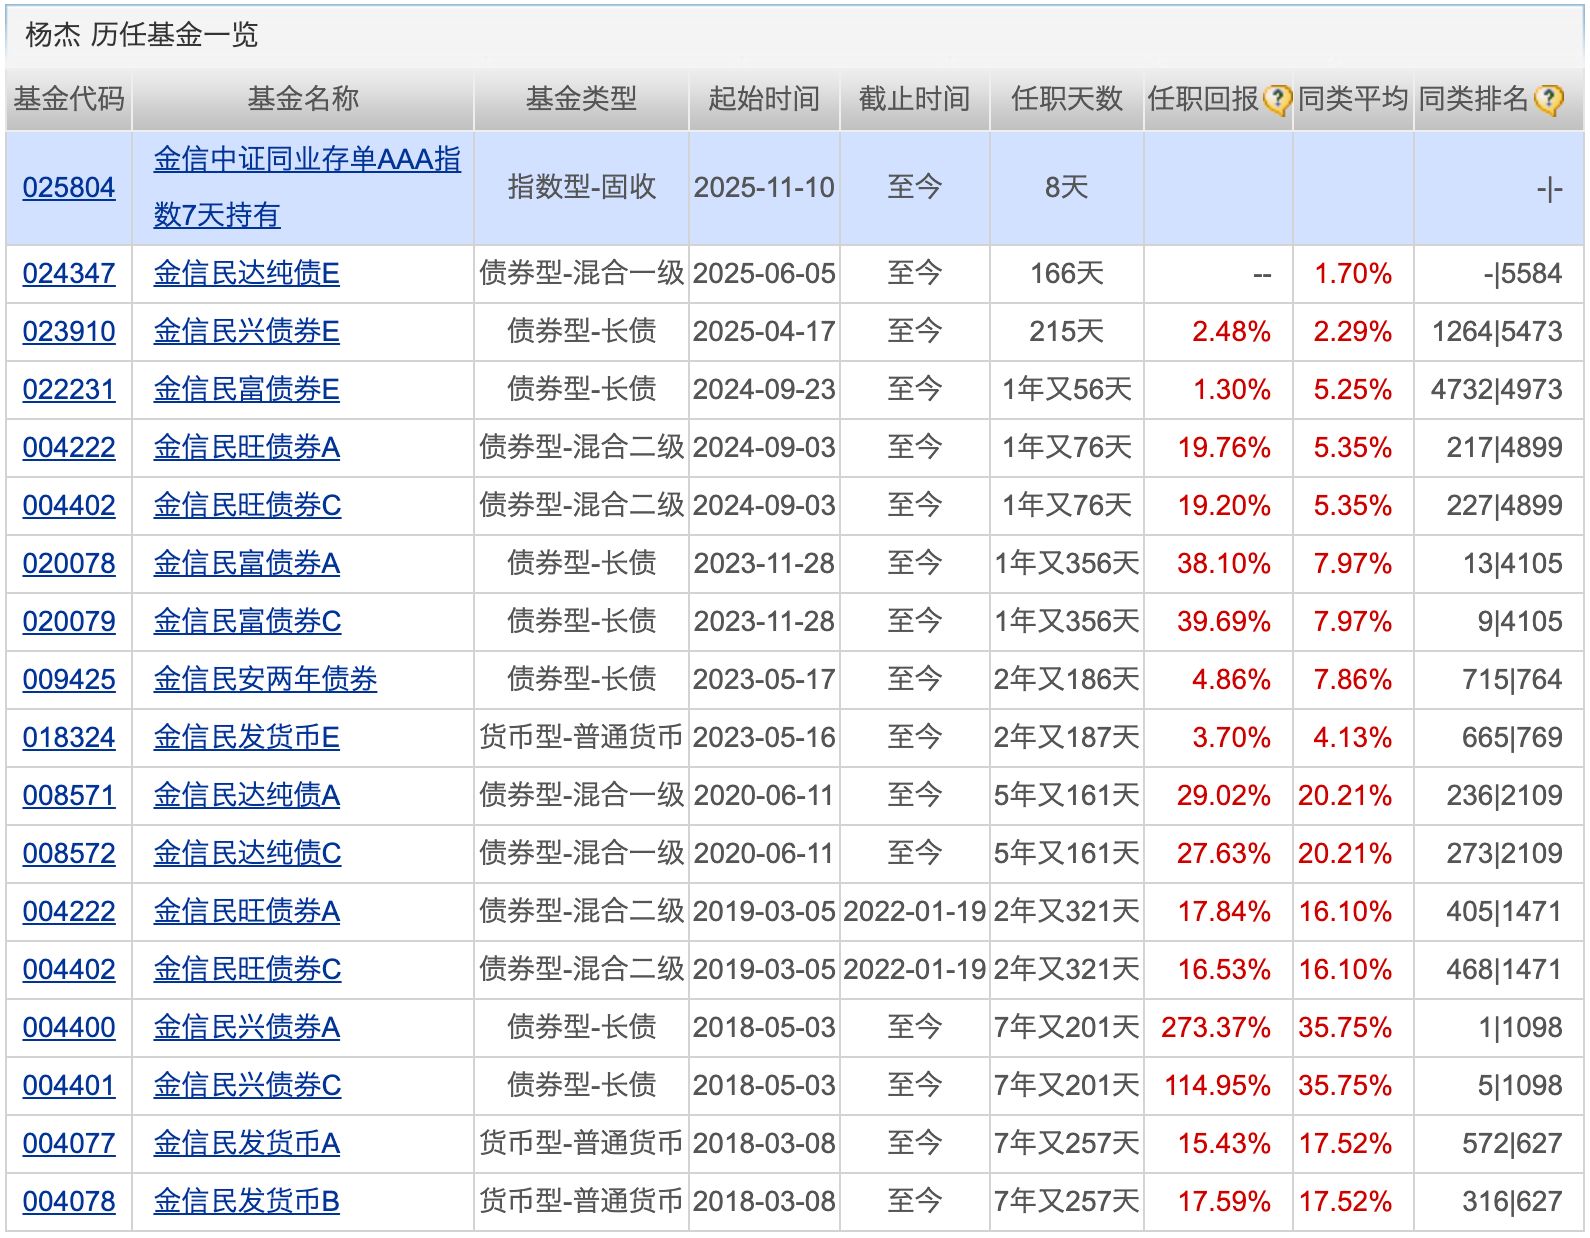Click the 任职天数 column header
The width and height of the screenshot is (1590, 1238).
point(1067,99)
